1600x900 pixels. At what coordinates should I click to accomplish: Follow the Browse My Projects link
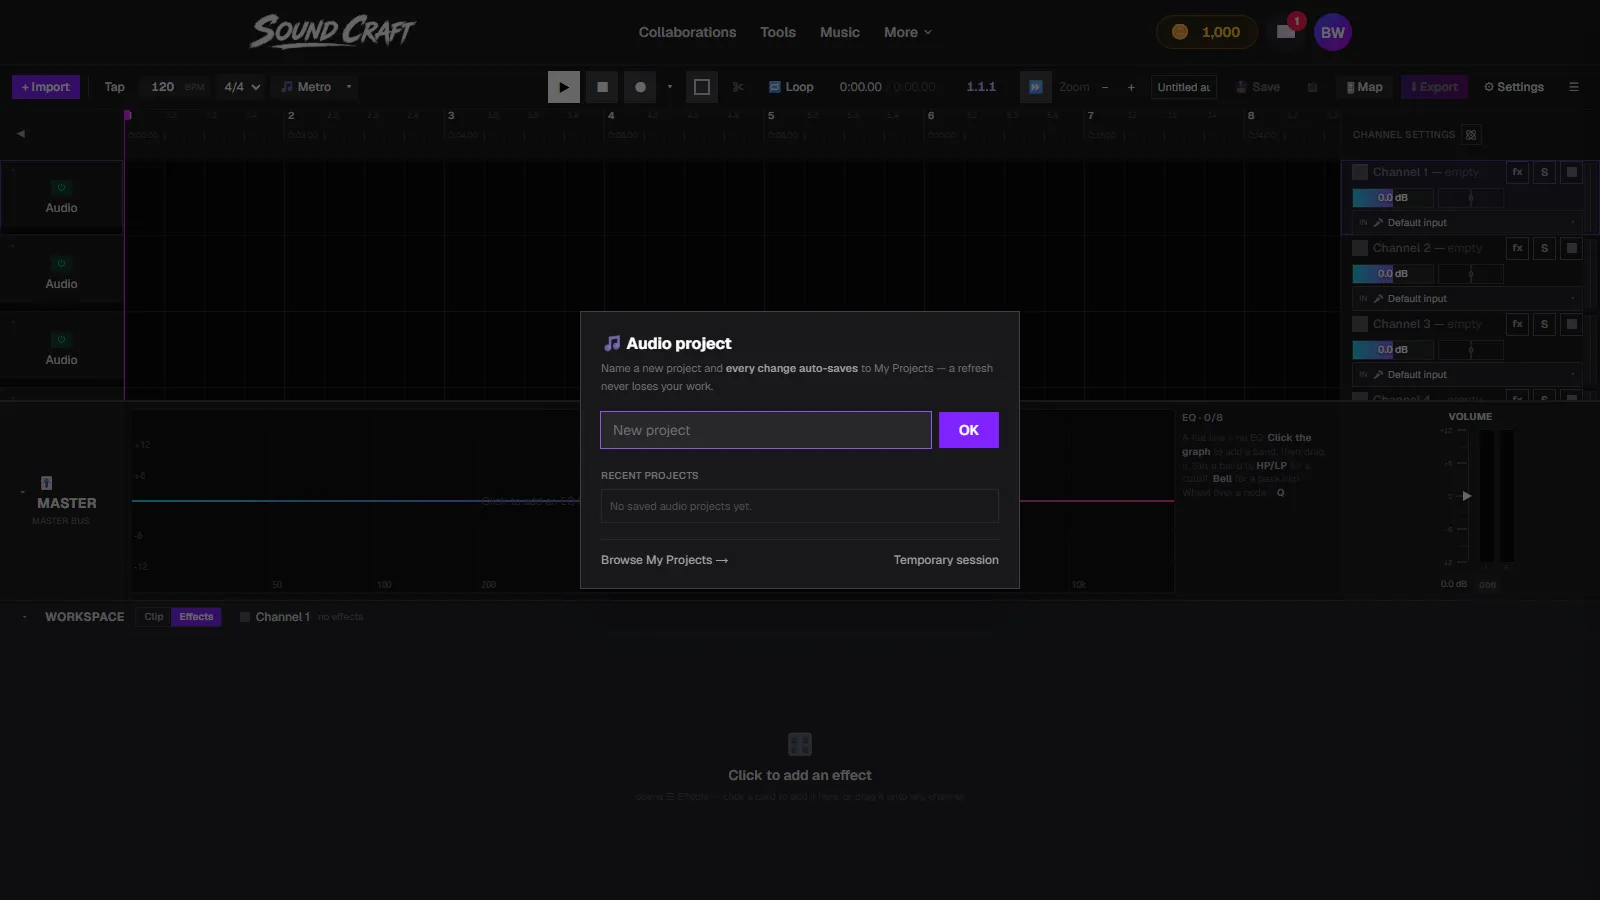664,560
